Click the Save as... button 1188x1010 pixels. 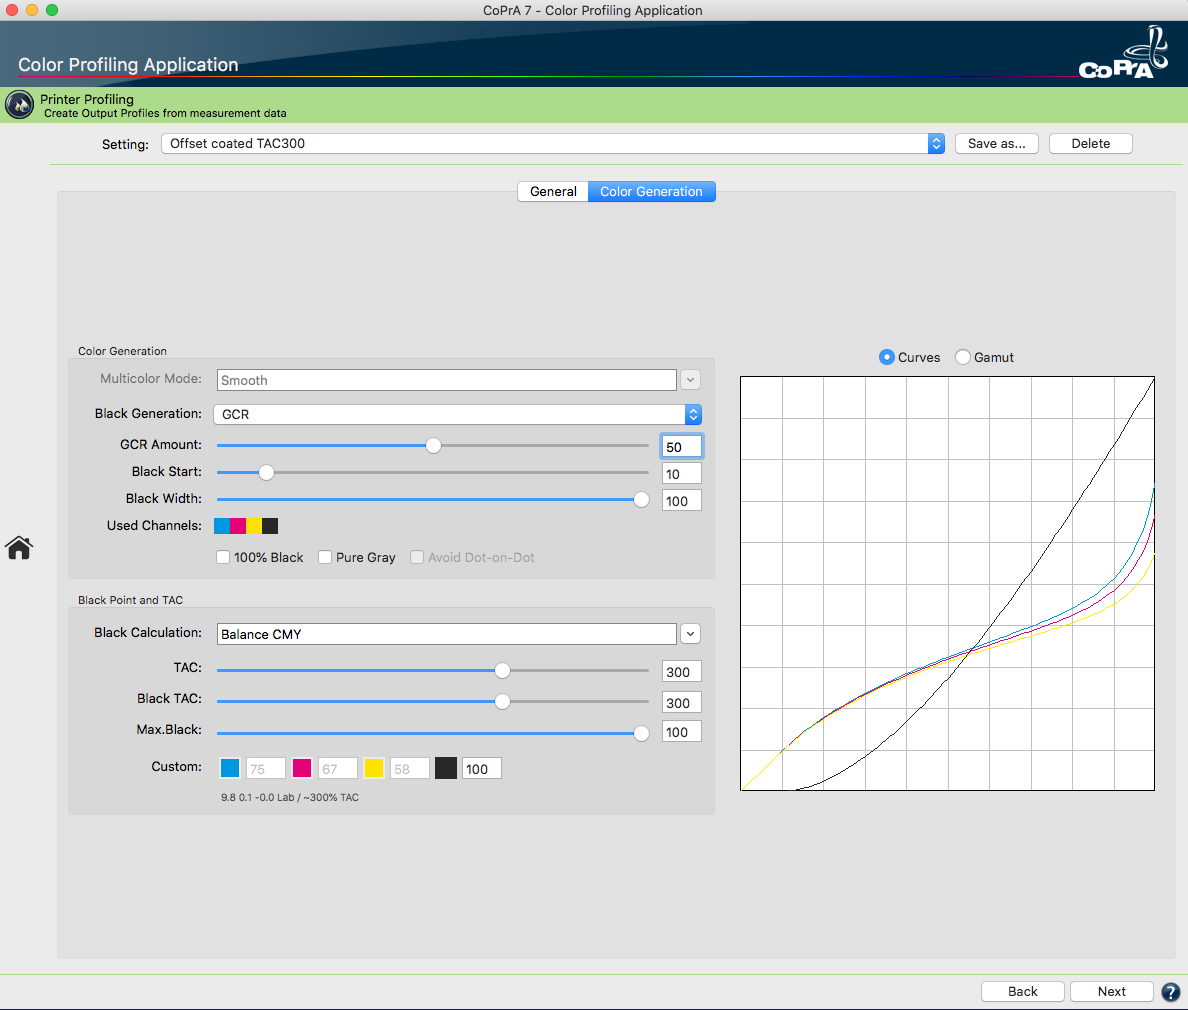(997, 144)
